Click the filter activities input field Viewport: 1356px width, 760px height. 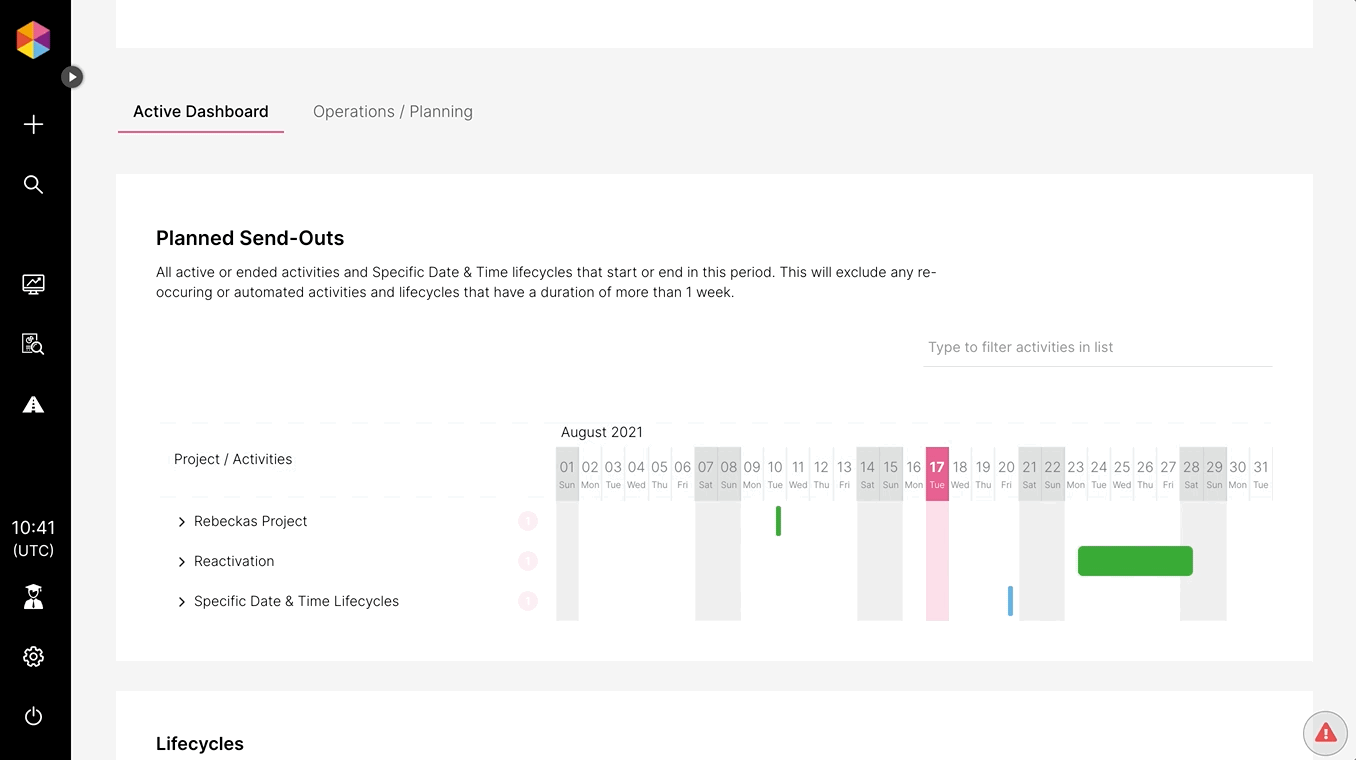[x=1096, y=347]
